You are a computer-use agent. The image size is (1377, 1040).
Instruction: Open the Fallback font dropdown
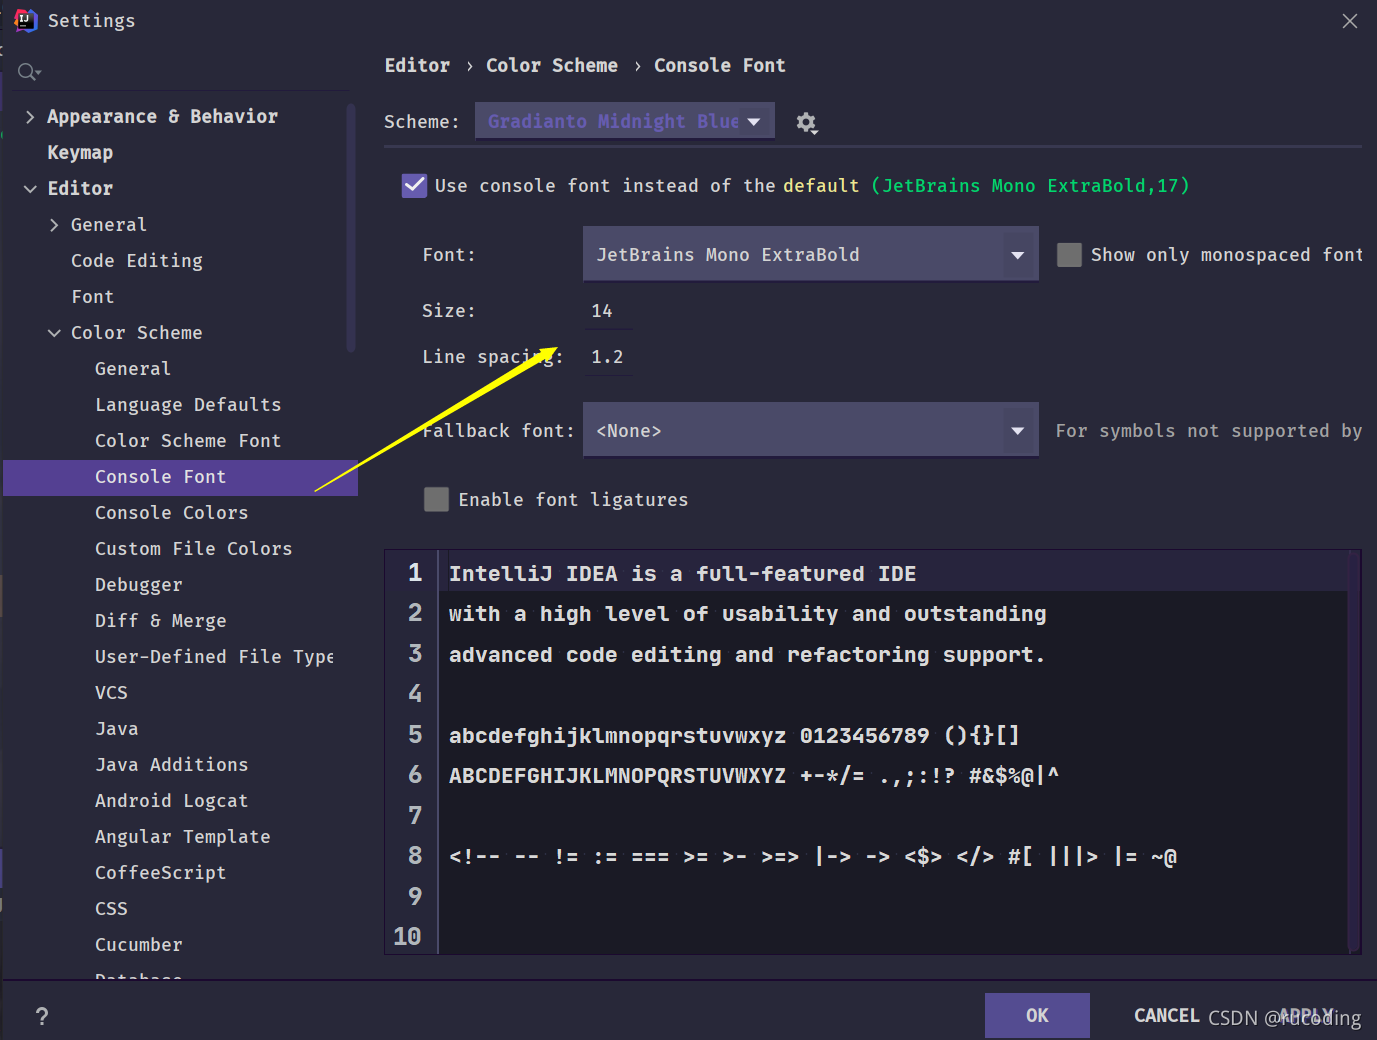[810, 430]
